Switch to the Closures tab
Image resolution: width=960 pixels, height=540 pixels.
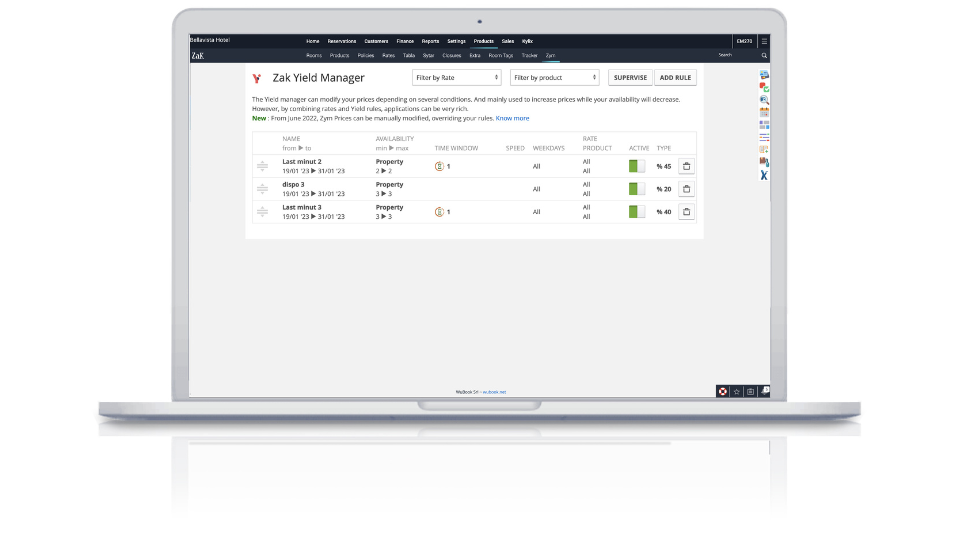452,56
